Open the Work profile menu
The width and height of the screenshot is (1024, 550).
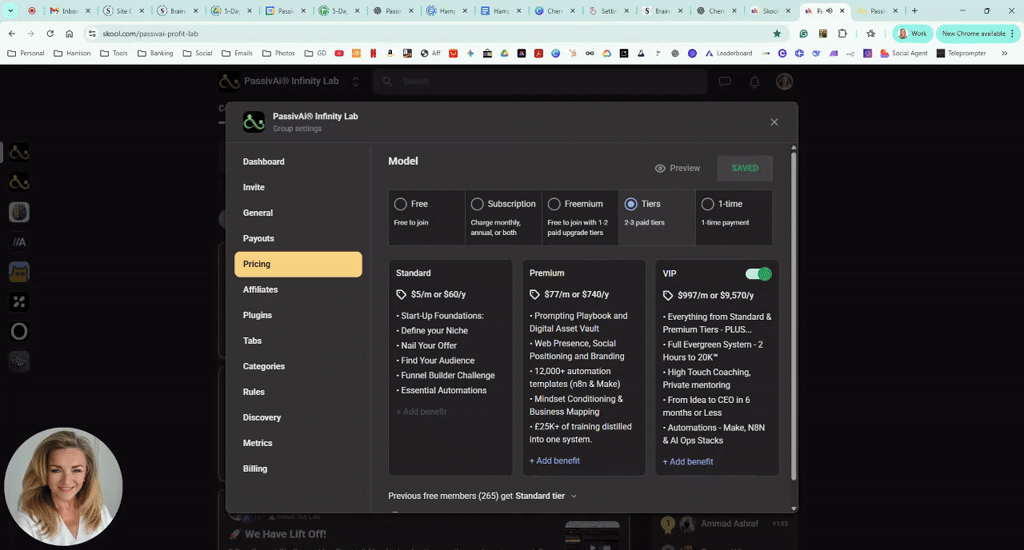[x=912, y=33]
